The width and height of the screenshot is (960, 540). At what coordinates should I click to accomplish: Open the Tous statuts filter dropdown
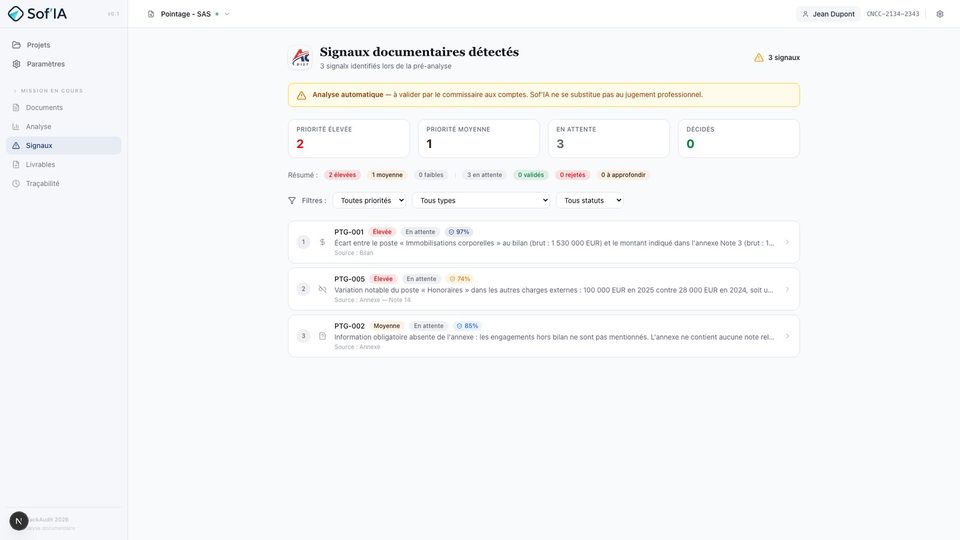(590, 200)
